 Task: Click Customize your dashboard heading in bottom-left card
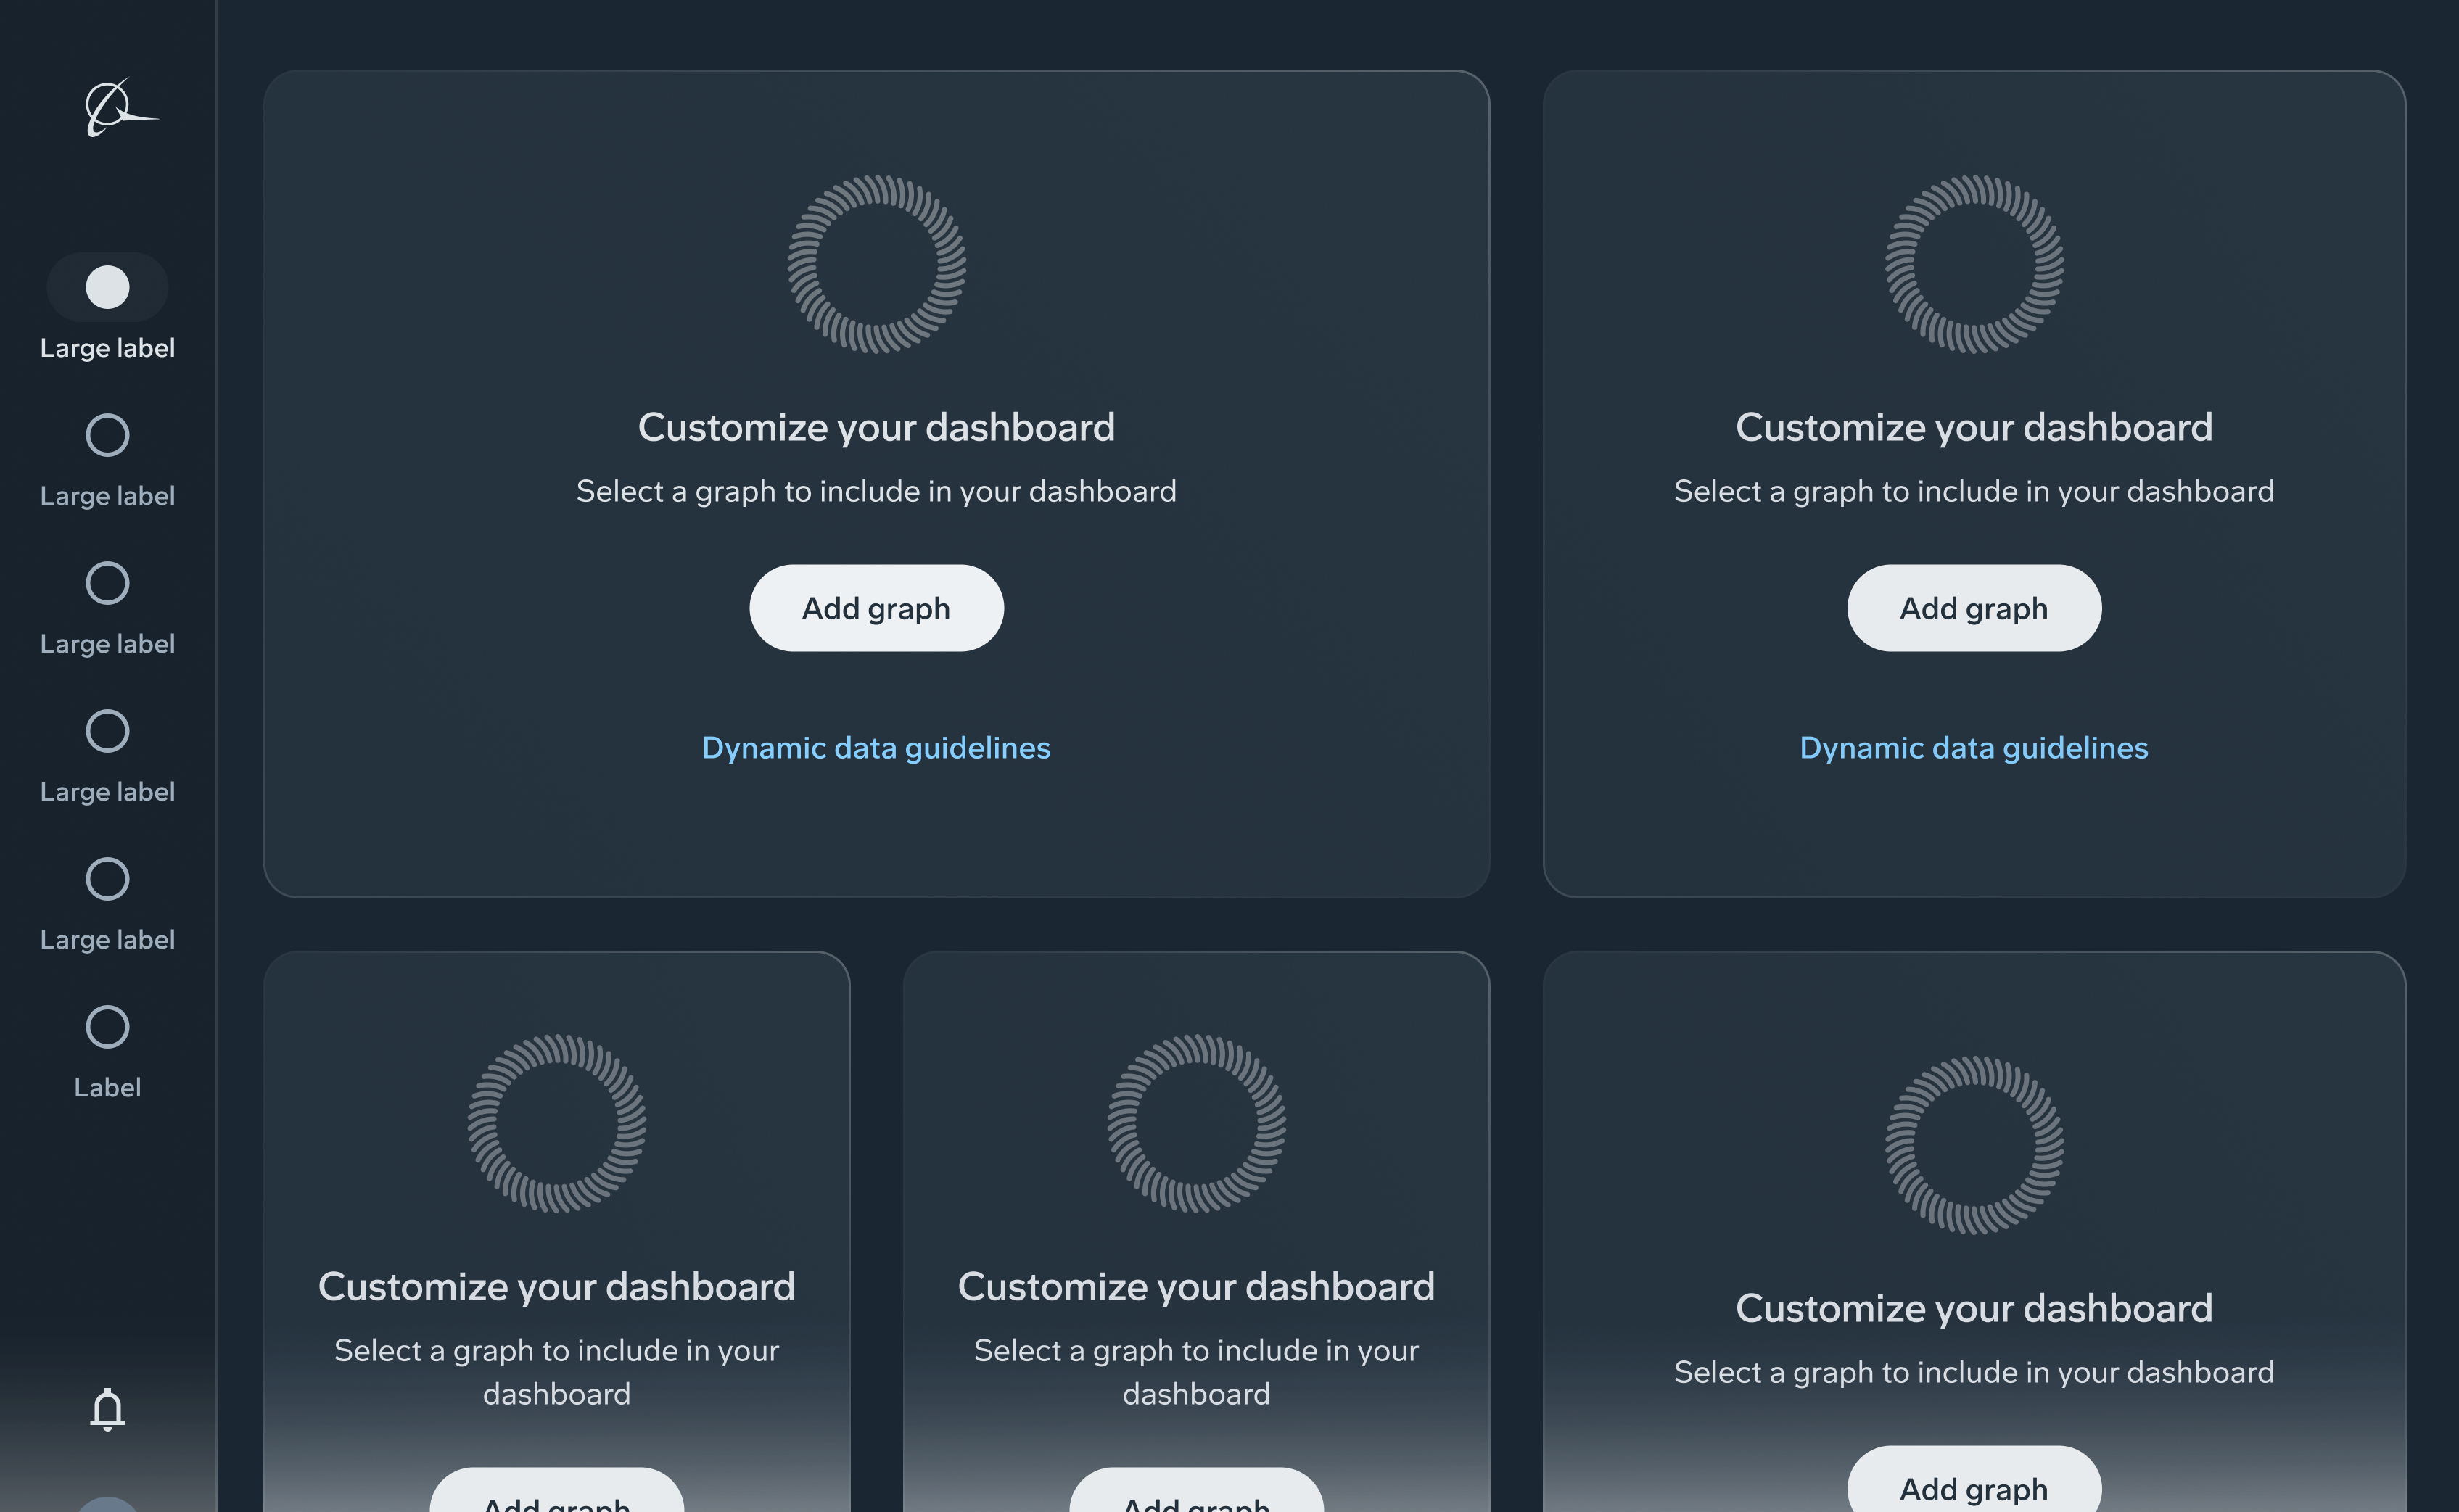[556, 1287]
